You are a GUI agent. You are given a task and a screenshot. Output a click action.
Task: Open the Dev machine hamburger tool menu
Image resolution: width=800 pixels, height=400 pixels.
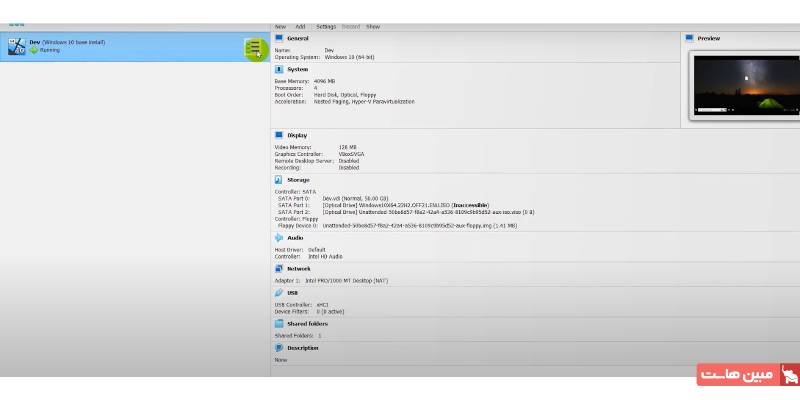[x=254, y=48]
